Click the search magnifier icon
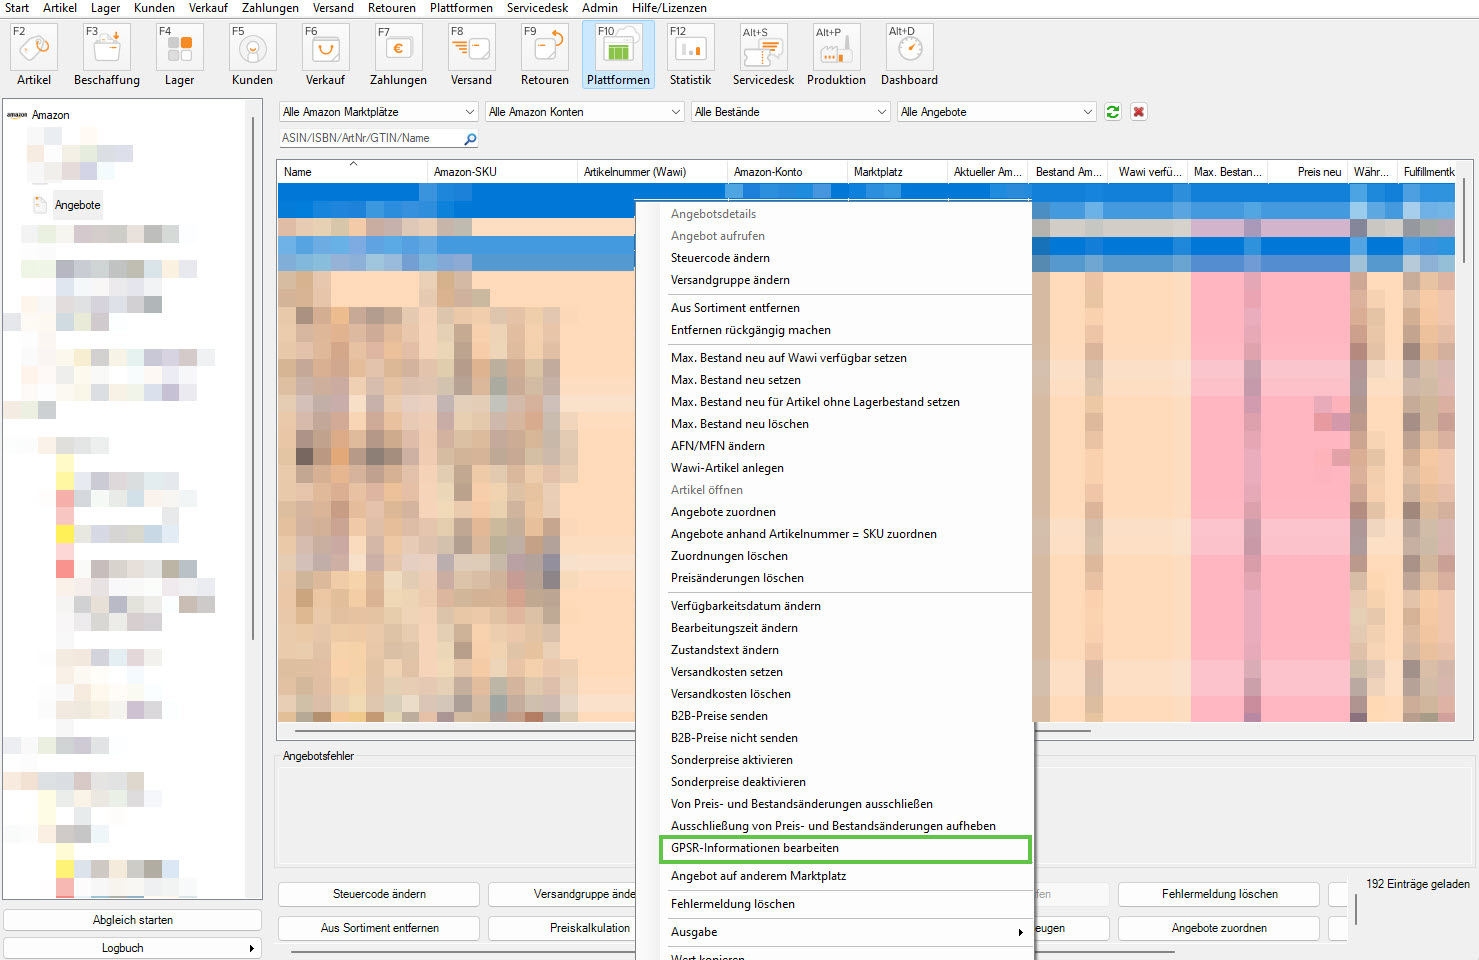Image resolution: width=1479 pixels, height=960 pixels. (x=470, y=139)
